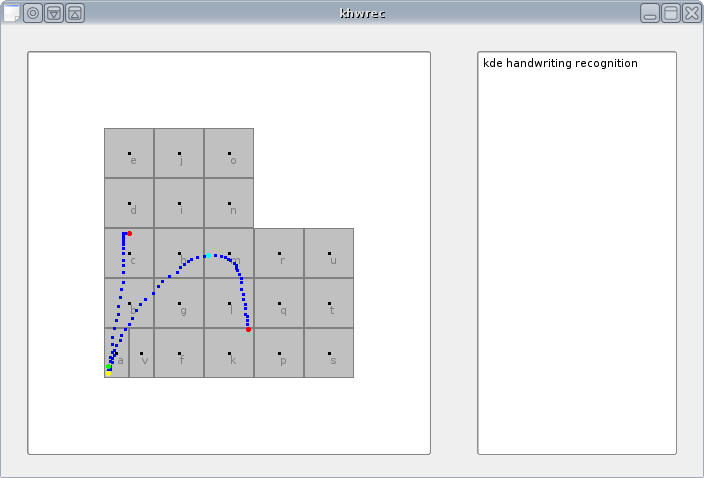Pick the 'h' grid cell
Image resolution: width=704 pixels, height=478 pixels.
point(179,253)
